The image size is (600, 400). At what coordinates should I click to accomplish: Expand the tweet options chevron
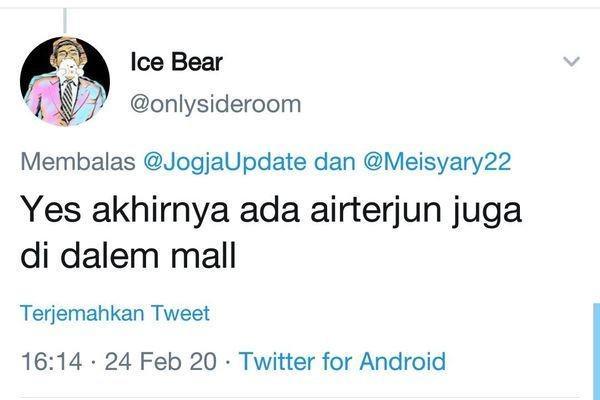(x=572, y=61)
